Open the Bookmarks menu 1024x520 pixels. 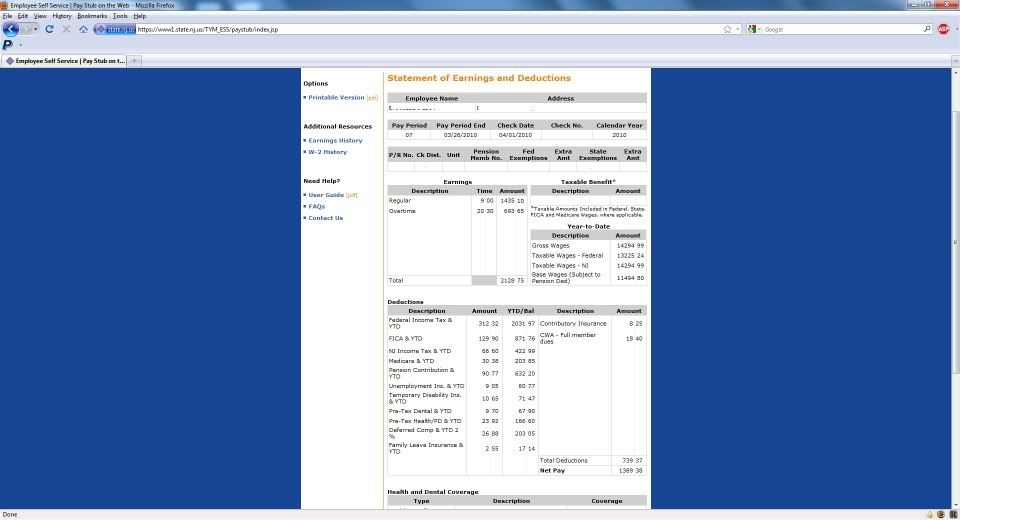click(91, 16)
